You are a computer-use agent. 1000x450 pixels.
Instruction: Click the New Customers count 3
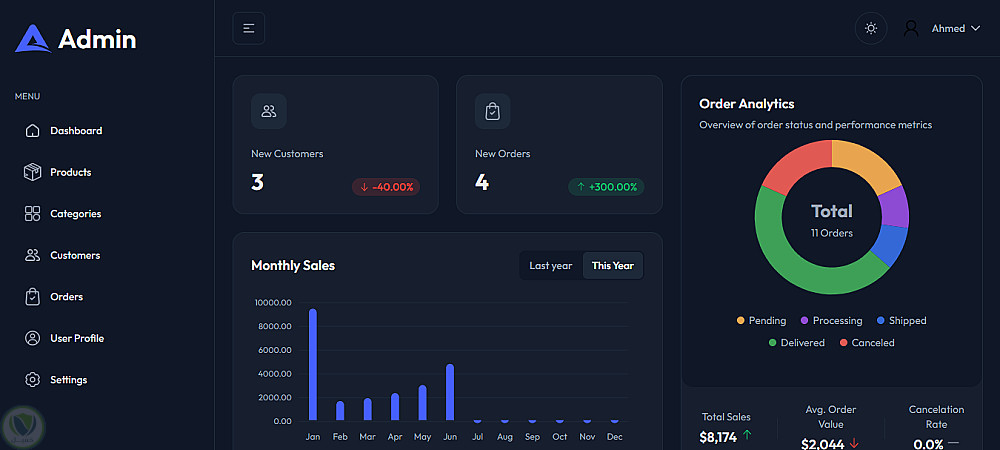pos(257,182)
